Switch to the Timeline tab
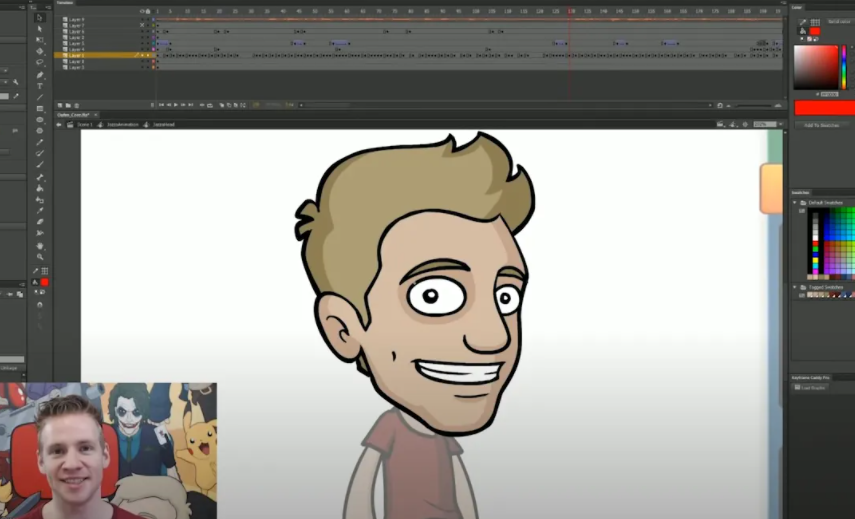 point(66,4)
